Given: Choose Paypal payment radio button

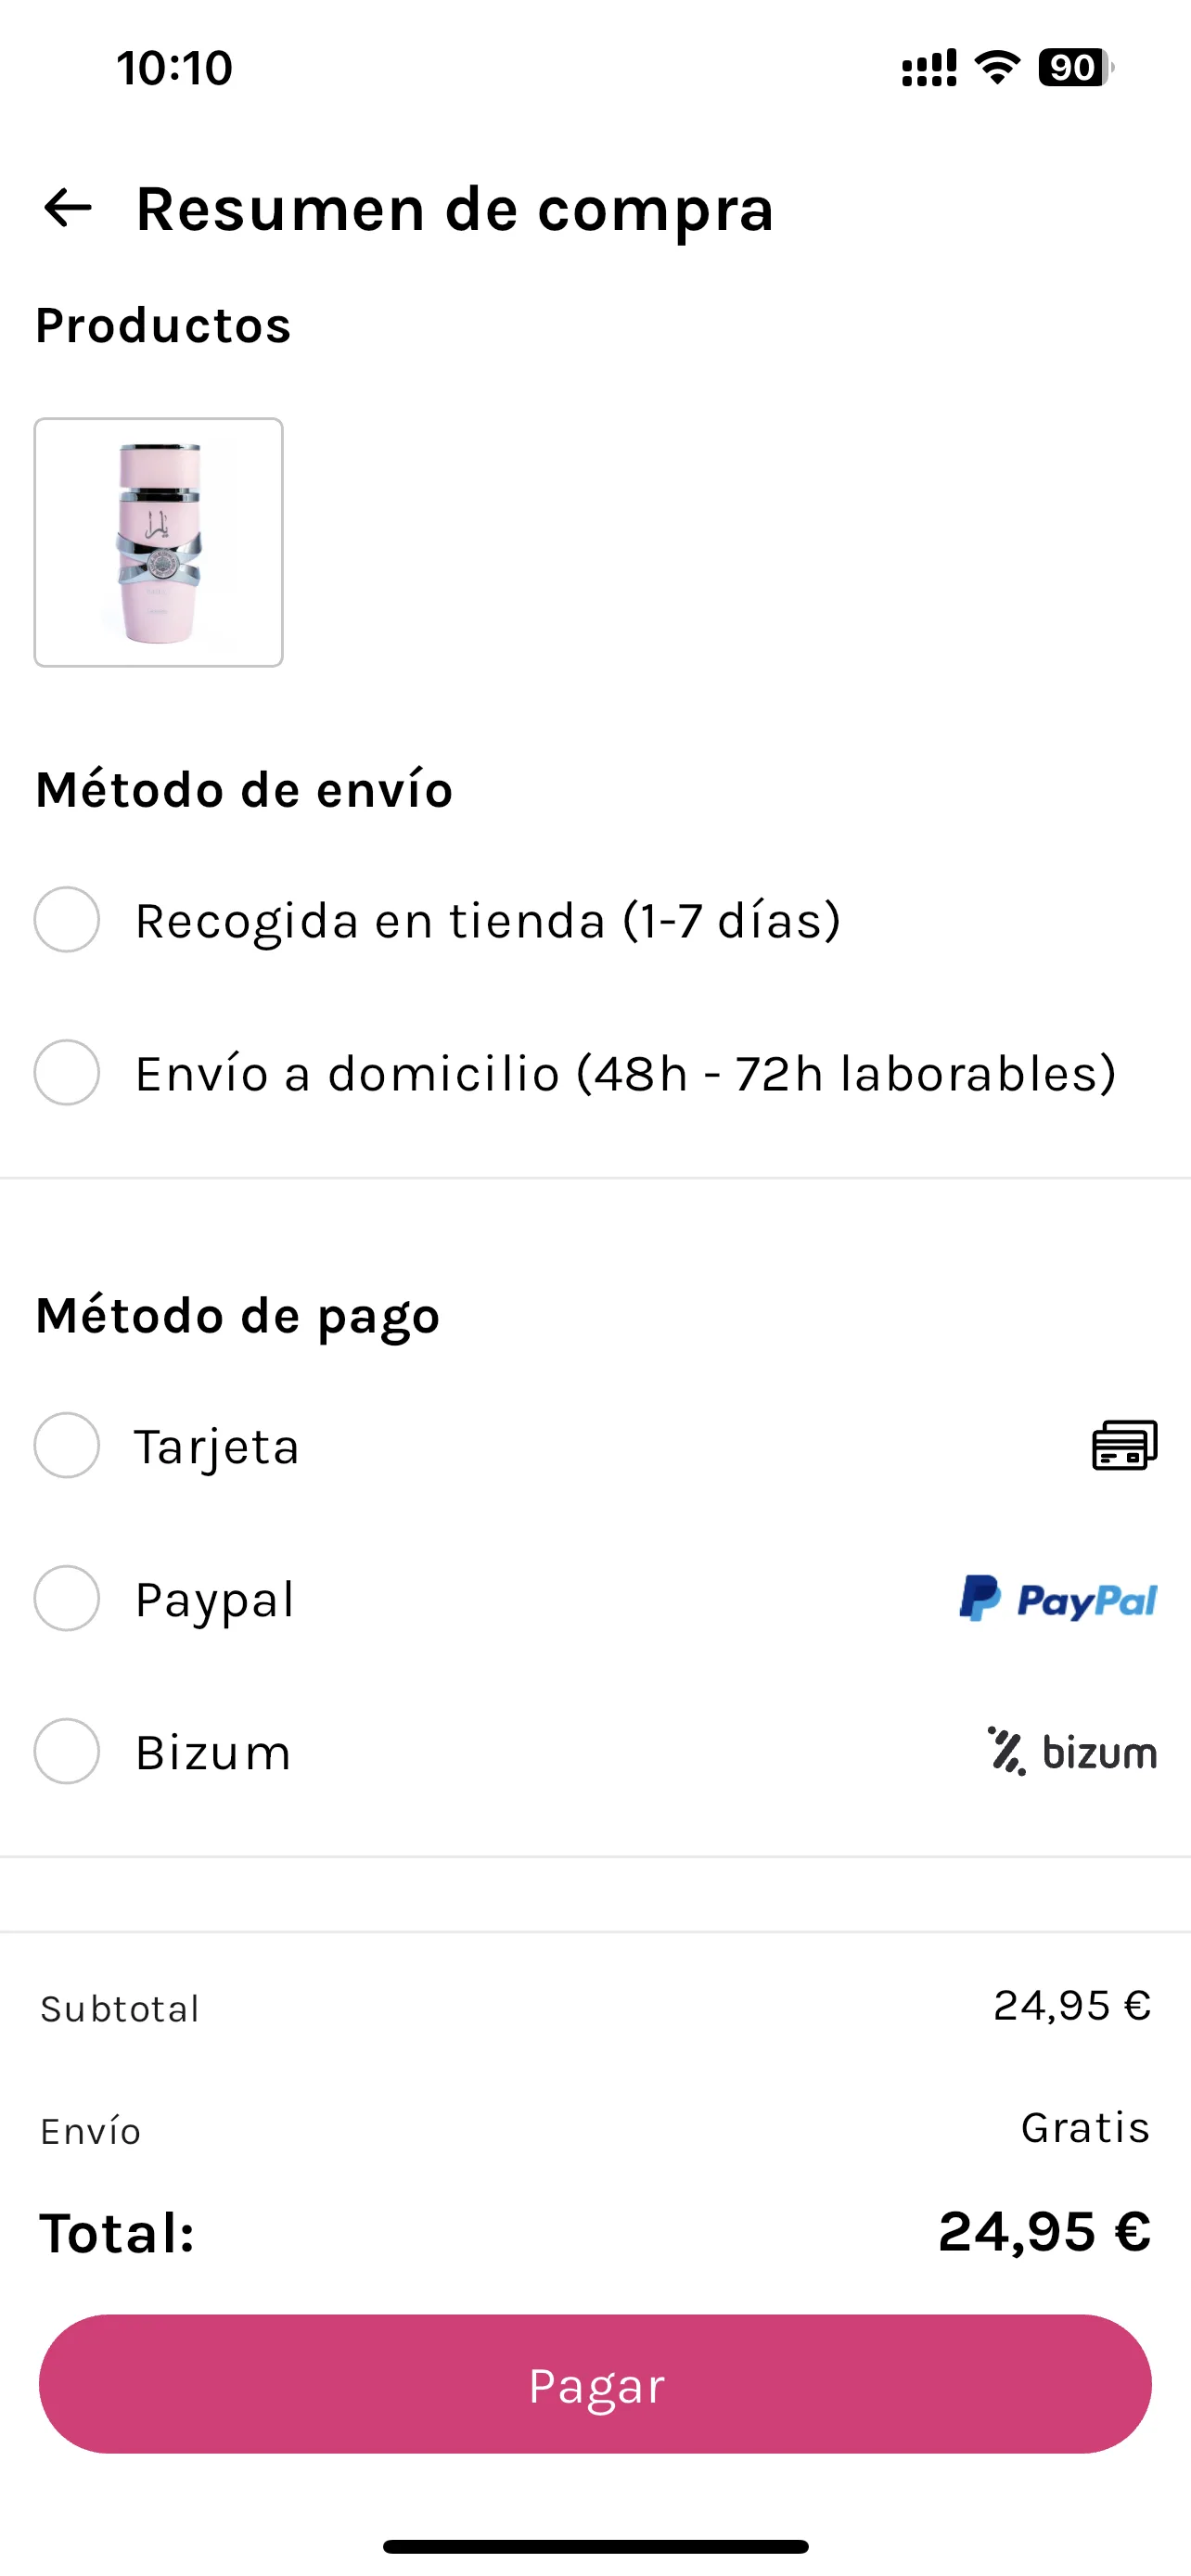Looking at the screenshot, I should coord(67,1598).
